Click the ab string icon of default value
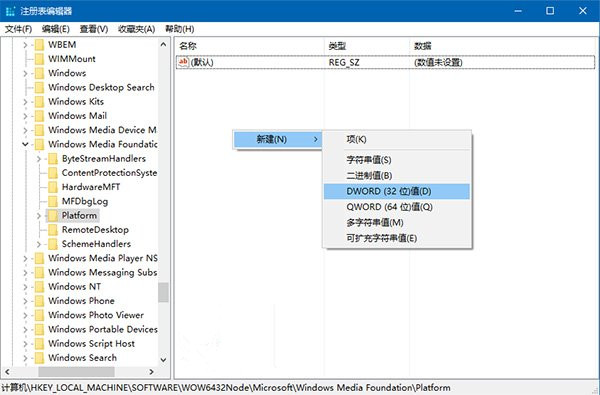The height and width of the screenshot is (395, 600). point(184,62)
